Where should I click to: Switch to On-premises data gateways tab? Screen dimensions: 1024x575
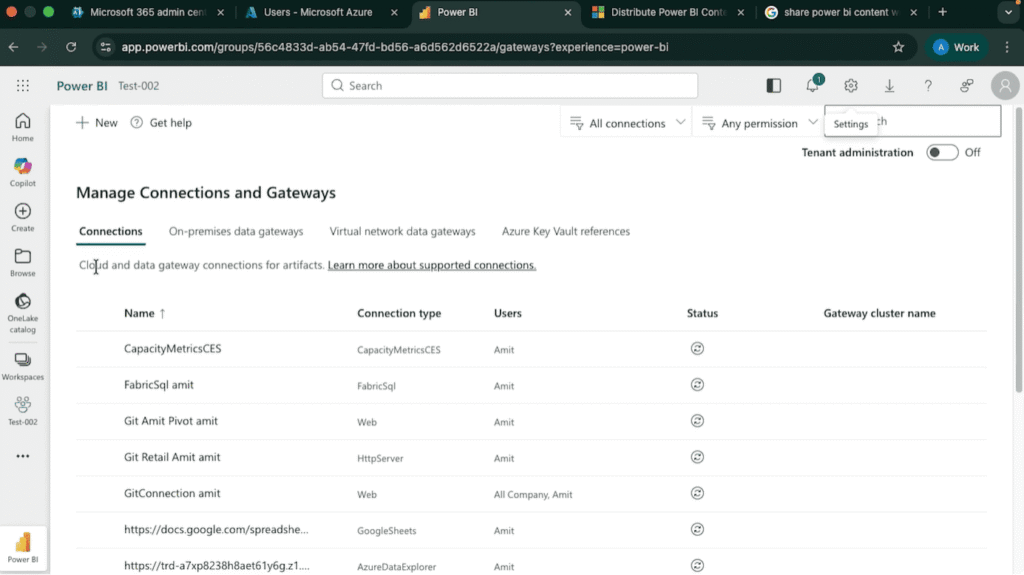[236, 231]
